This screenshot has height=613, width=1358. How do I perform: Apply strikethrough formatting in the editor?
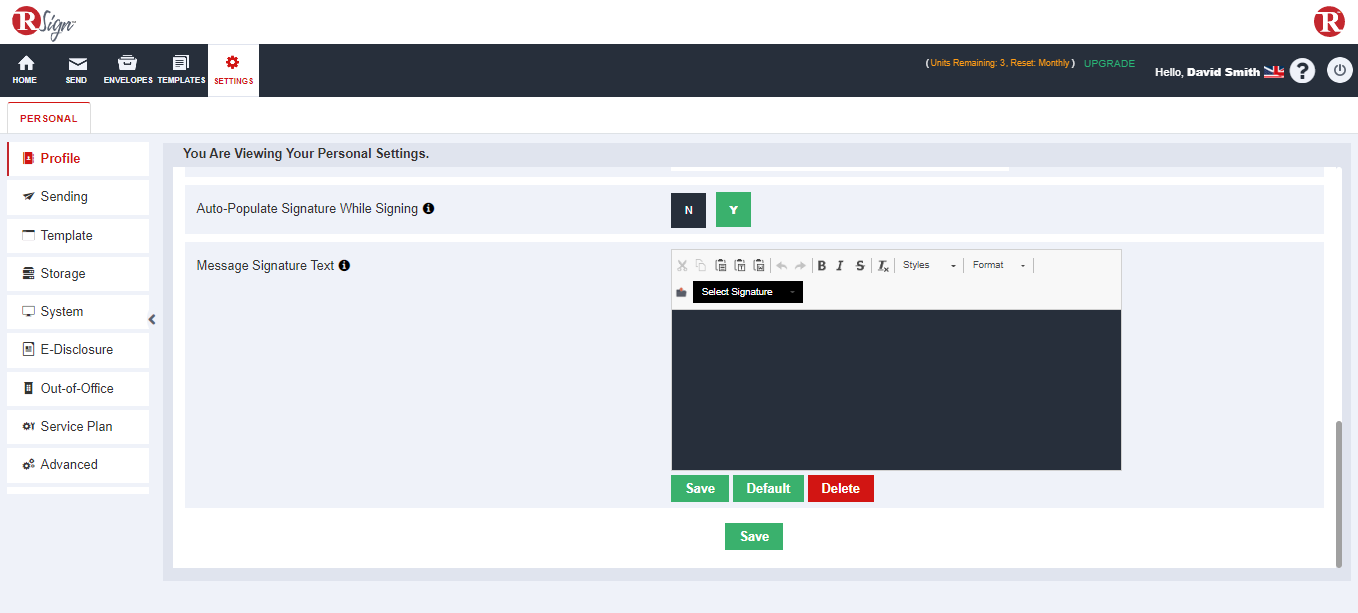[860, 265]
